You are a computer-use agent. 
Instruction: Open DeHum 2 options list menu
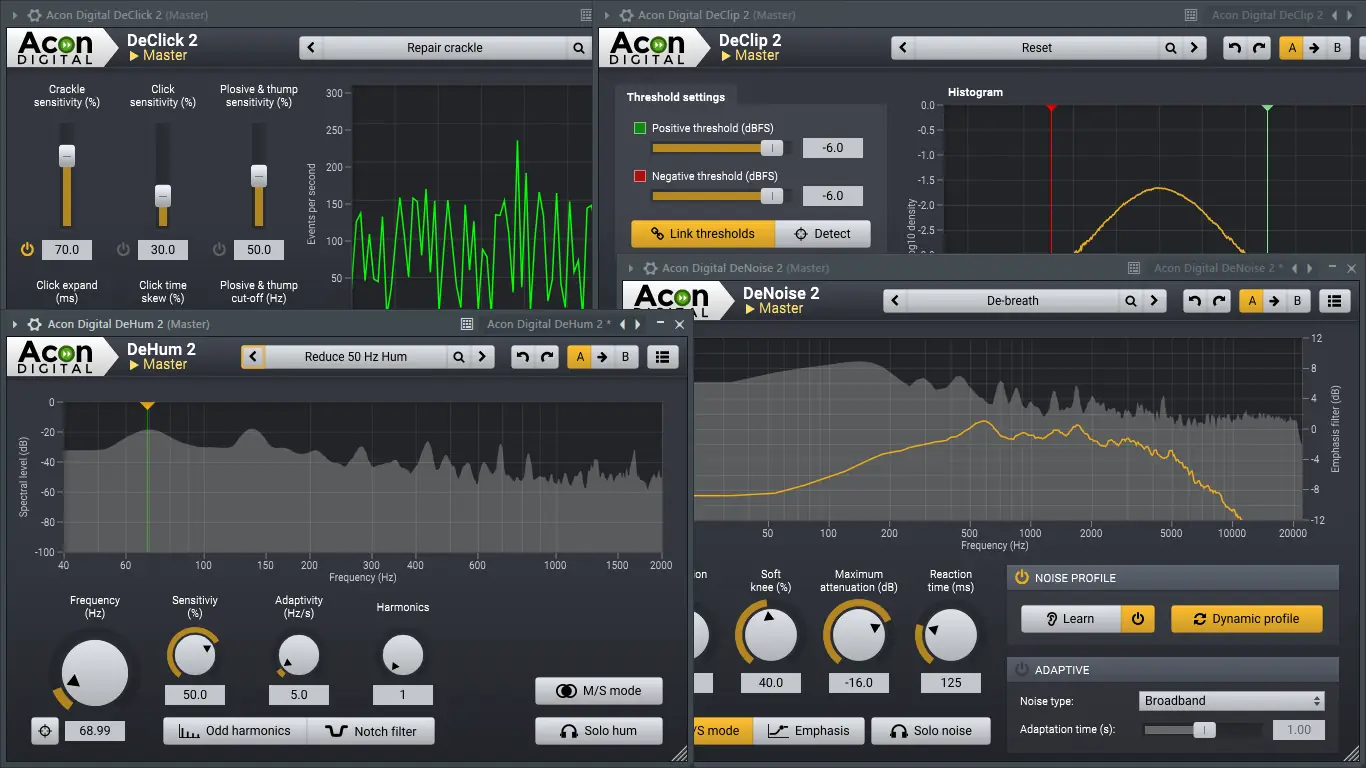tap(663, 357)
